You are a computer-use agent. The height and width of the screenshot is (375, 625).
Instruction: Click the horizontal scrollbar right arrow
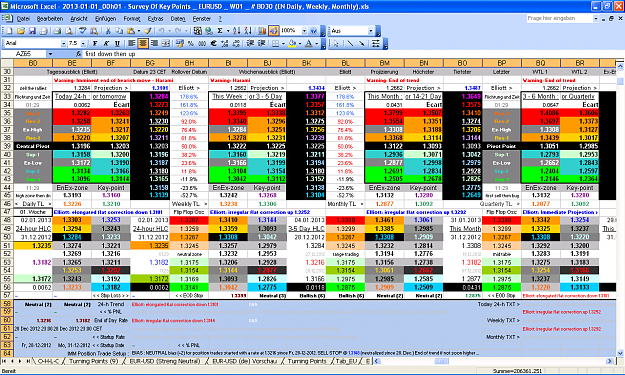(x=609, y=361)
